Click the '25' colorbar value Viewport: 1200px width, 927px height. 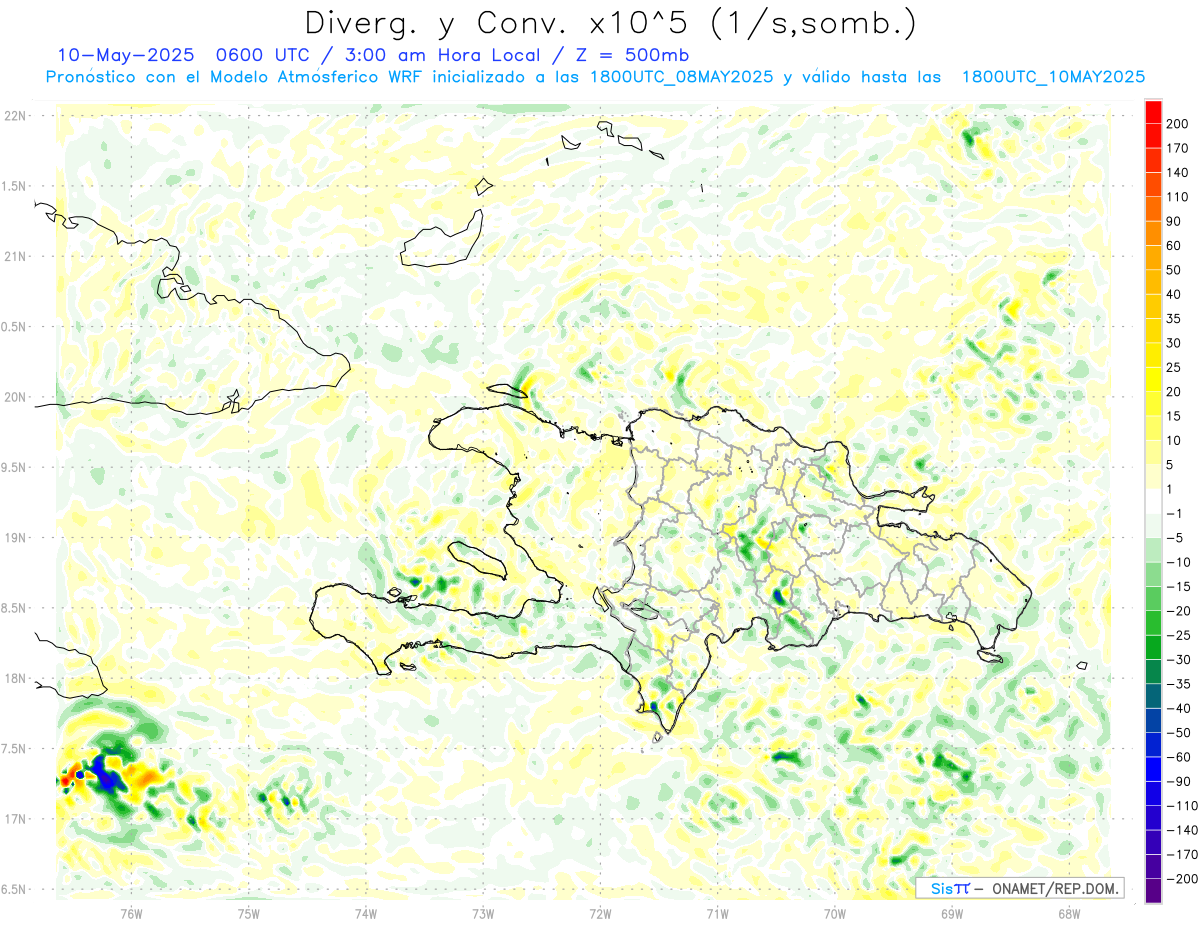coord(1174,368)
